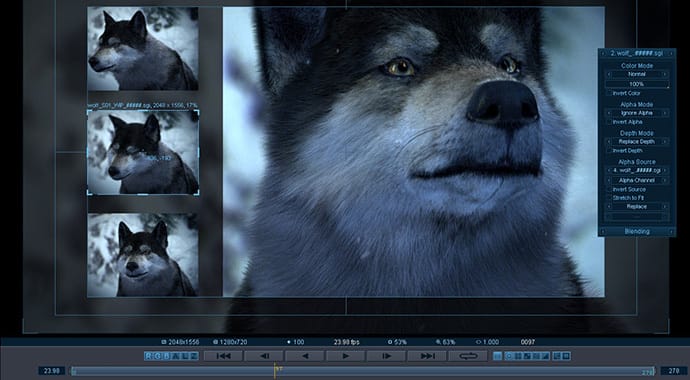Open the Ignore Alpha mode selector
Viewport: 690px width, 380px height.
[x=637, y=113]
